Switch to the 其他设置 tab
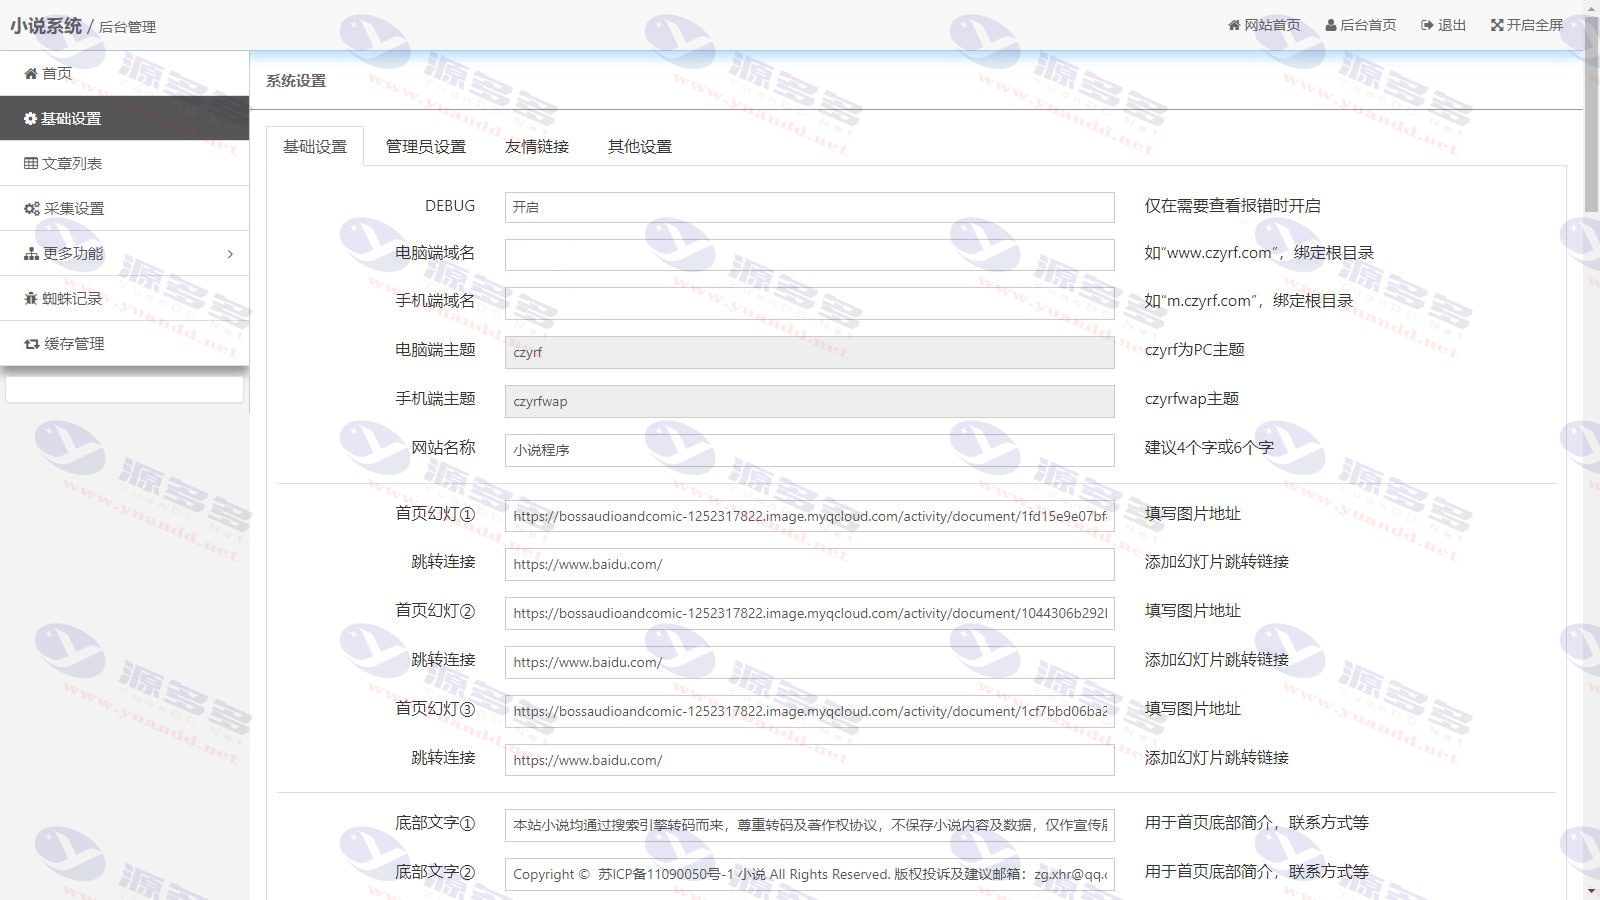This screenshot has width=1600, height=900. click(x=640, y=146)
